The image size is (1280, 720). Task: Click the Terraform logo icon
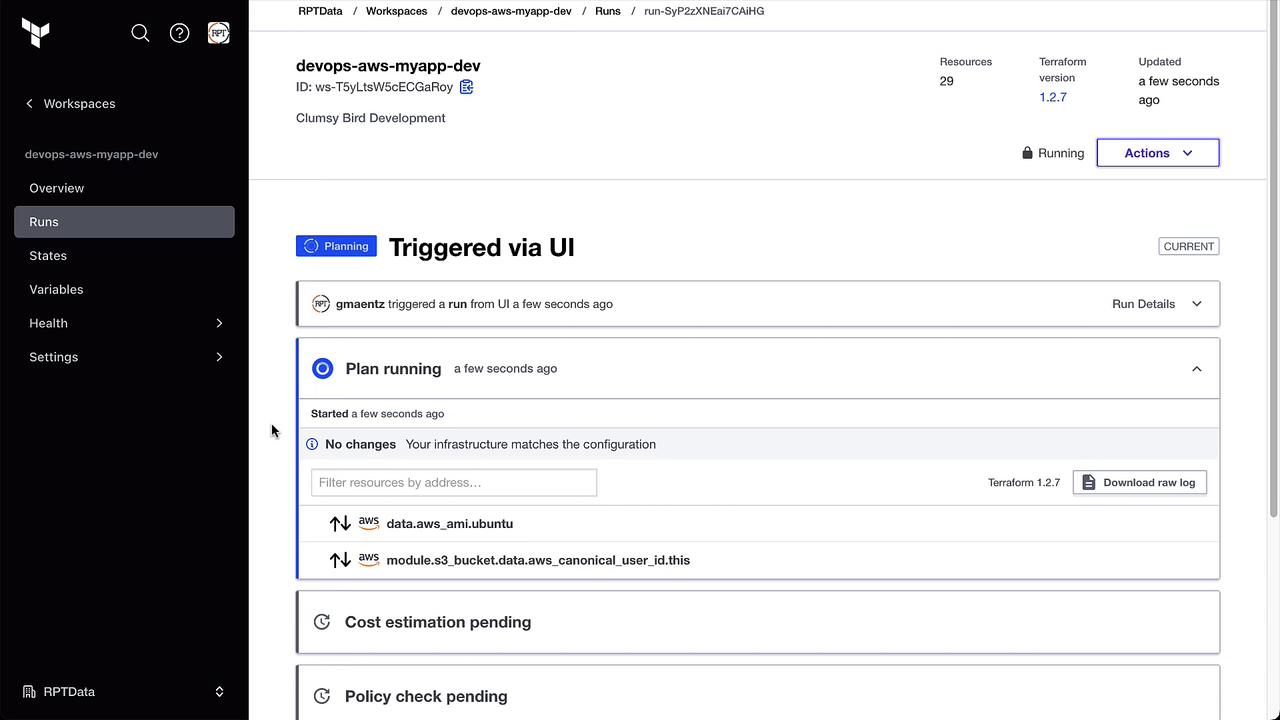click(36, 33)
